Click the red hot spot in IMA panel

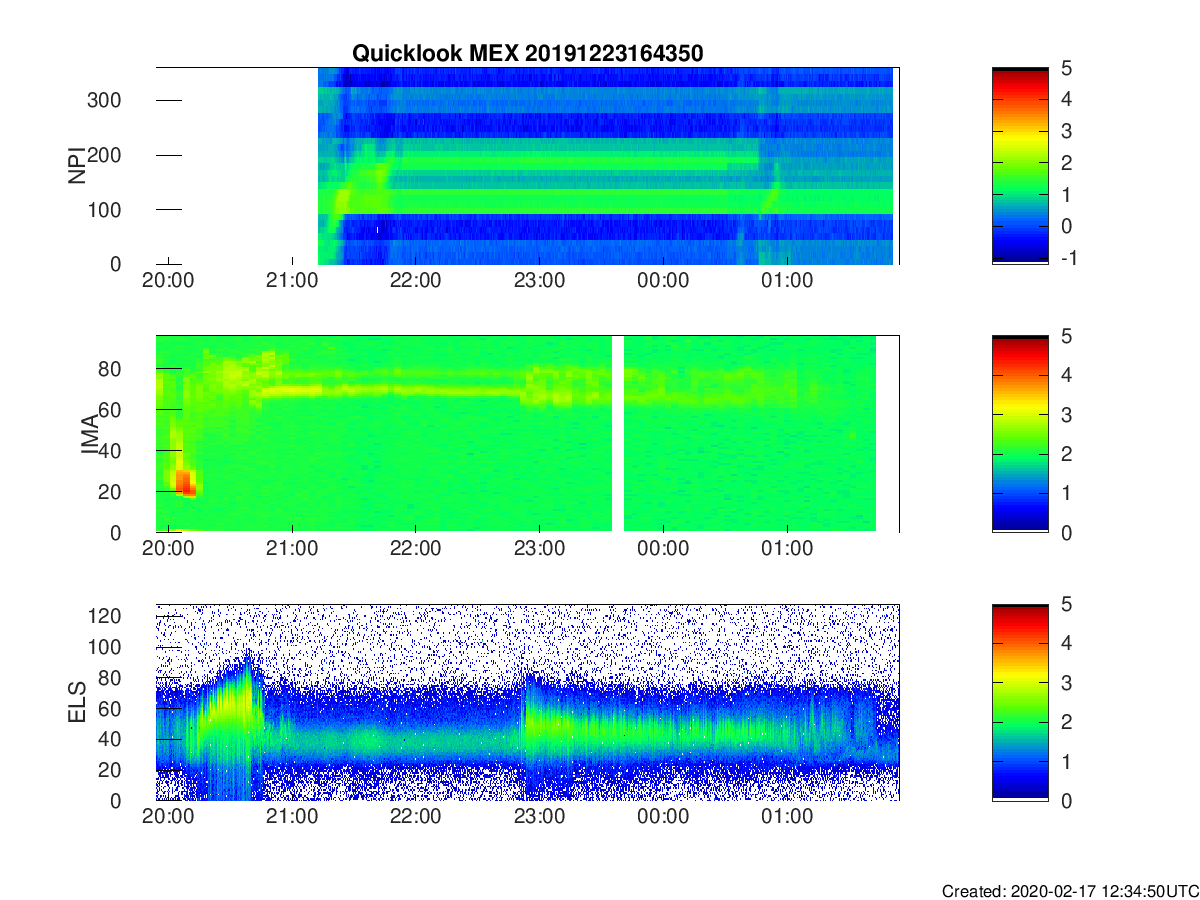coord(185,483)
